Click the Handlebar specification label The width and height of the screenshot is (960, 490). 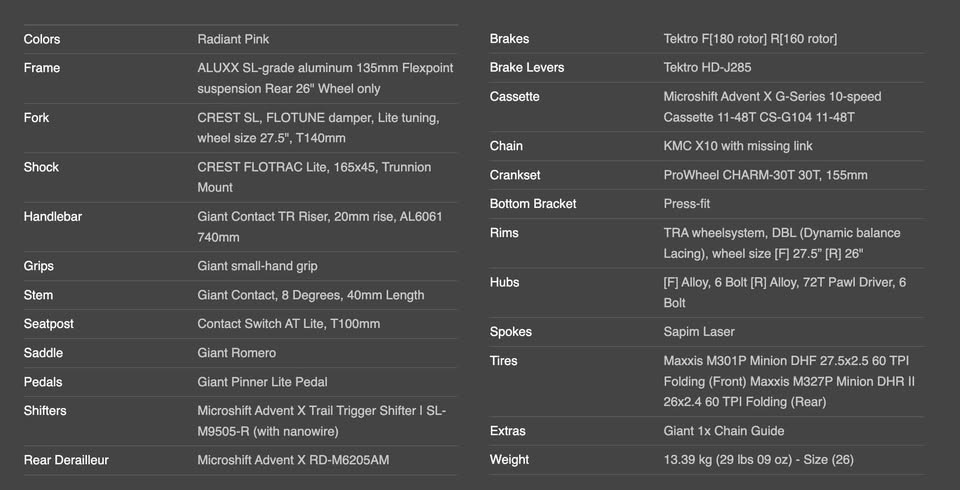click(x=55, y=216)
